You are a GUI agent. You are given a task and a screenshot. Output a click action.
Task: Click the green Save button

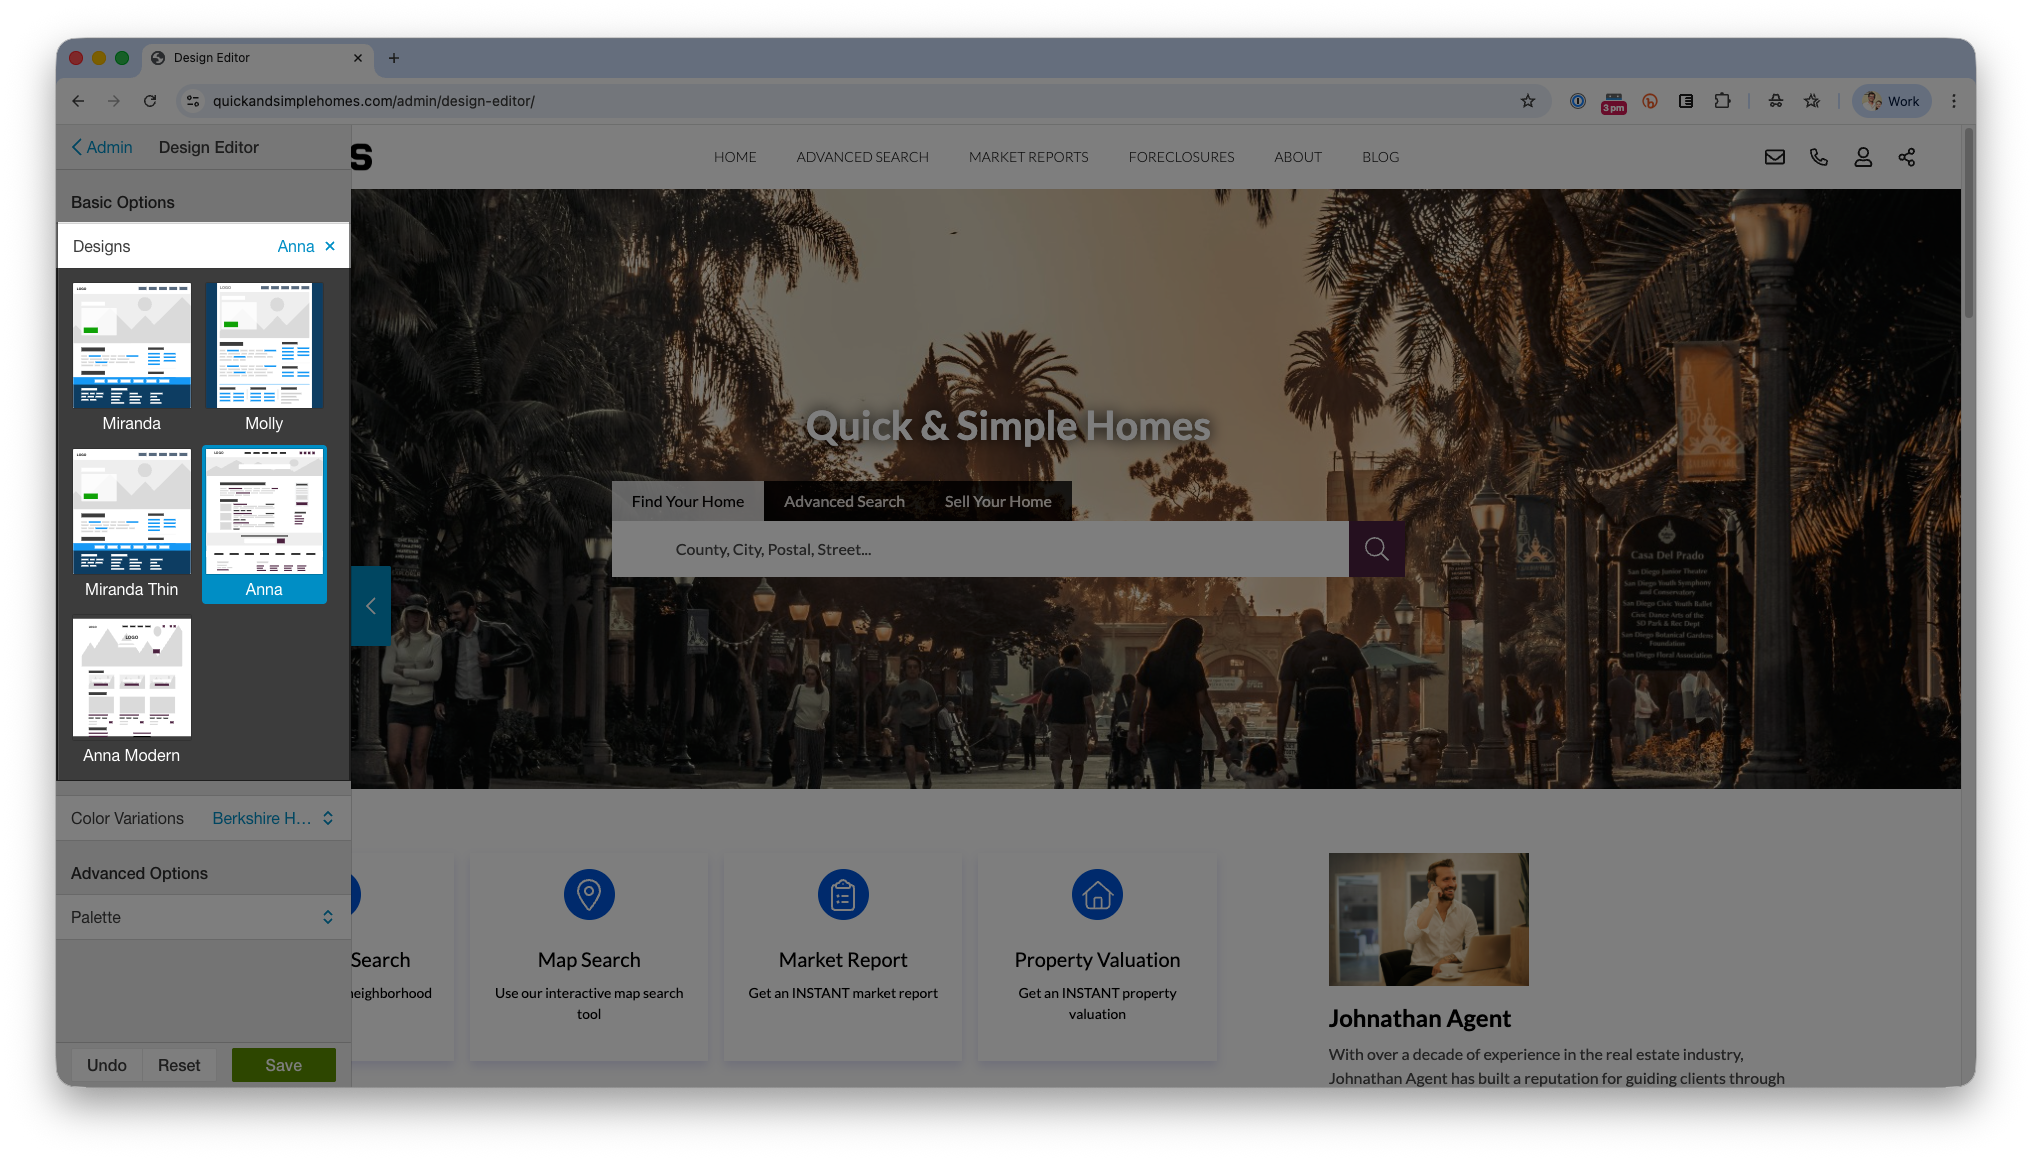(283, 1065)
